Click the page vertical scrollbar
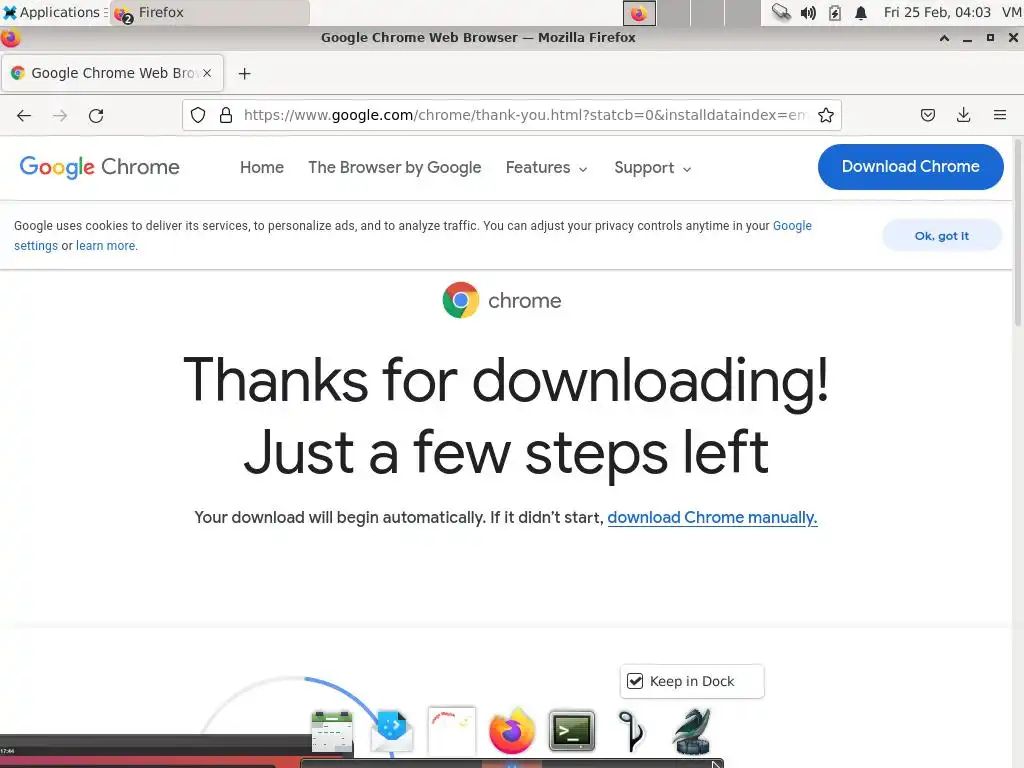Viewport: 1024px width, 768px height. 1018,233
